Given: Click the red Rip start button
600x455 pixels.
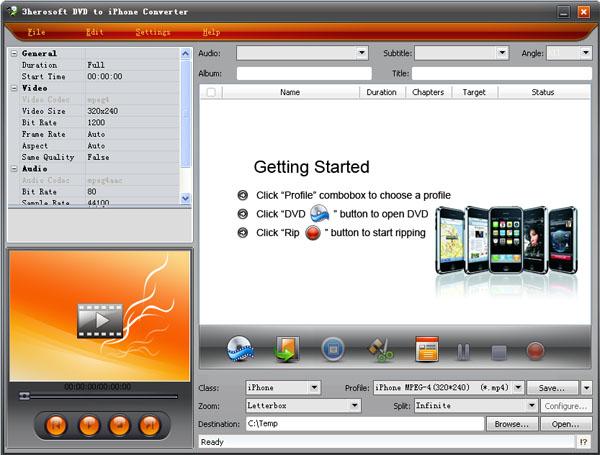Looking at the screenshot, I should point(535,351).
